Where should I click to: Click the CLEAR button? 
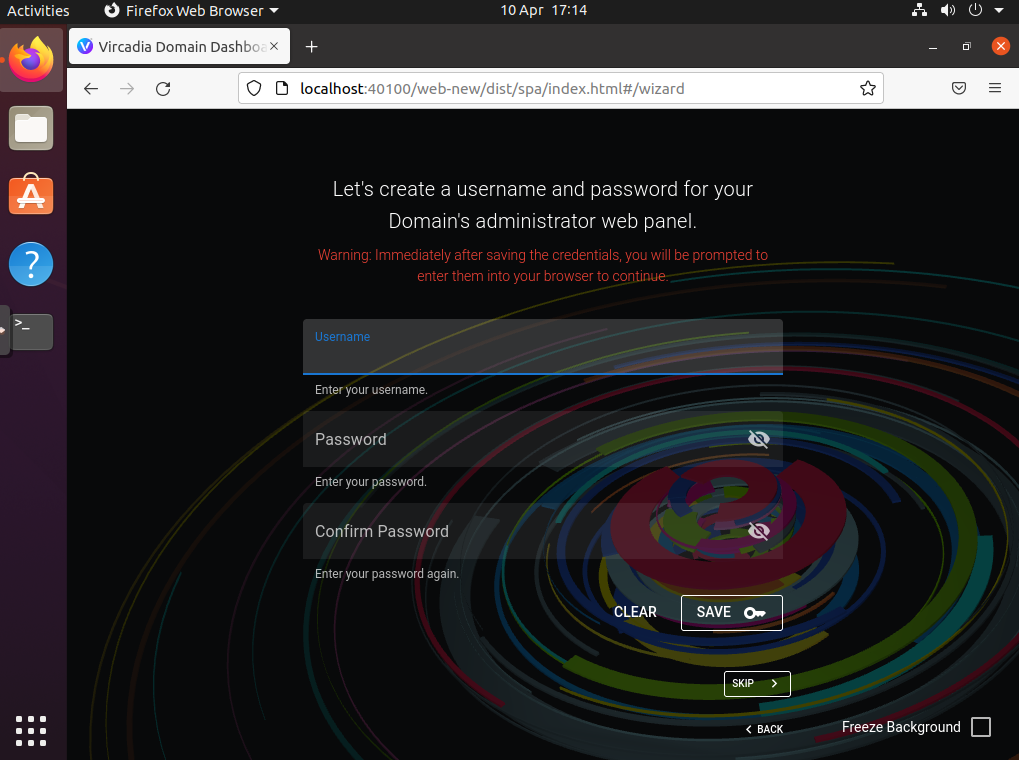pyautogui.click(x=635, y=612)
